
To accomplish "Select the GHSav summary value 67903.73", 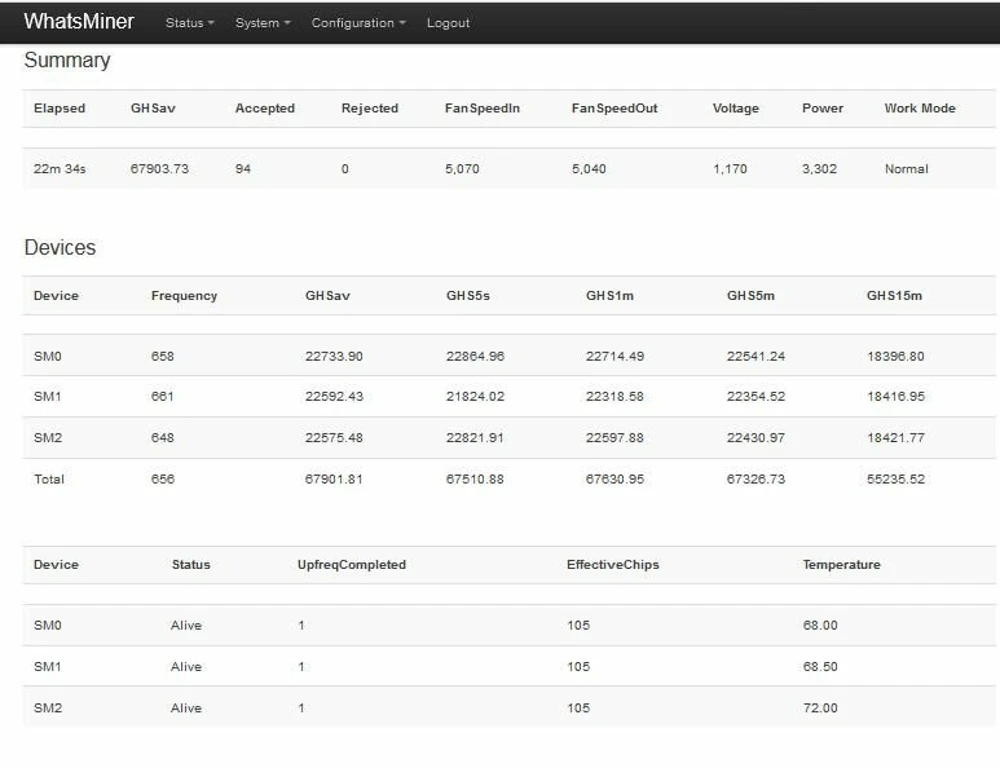I will (x=159, y=169).
